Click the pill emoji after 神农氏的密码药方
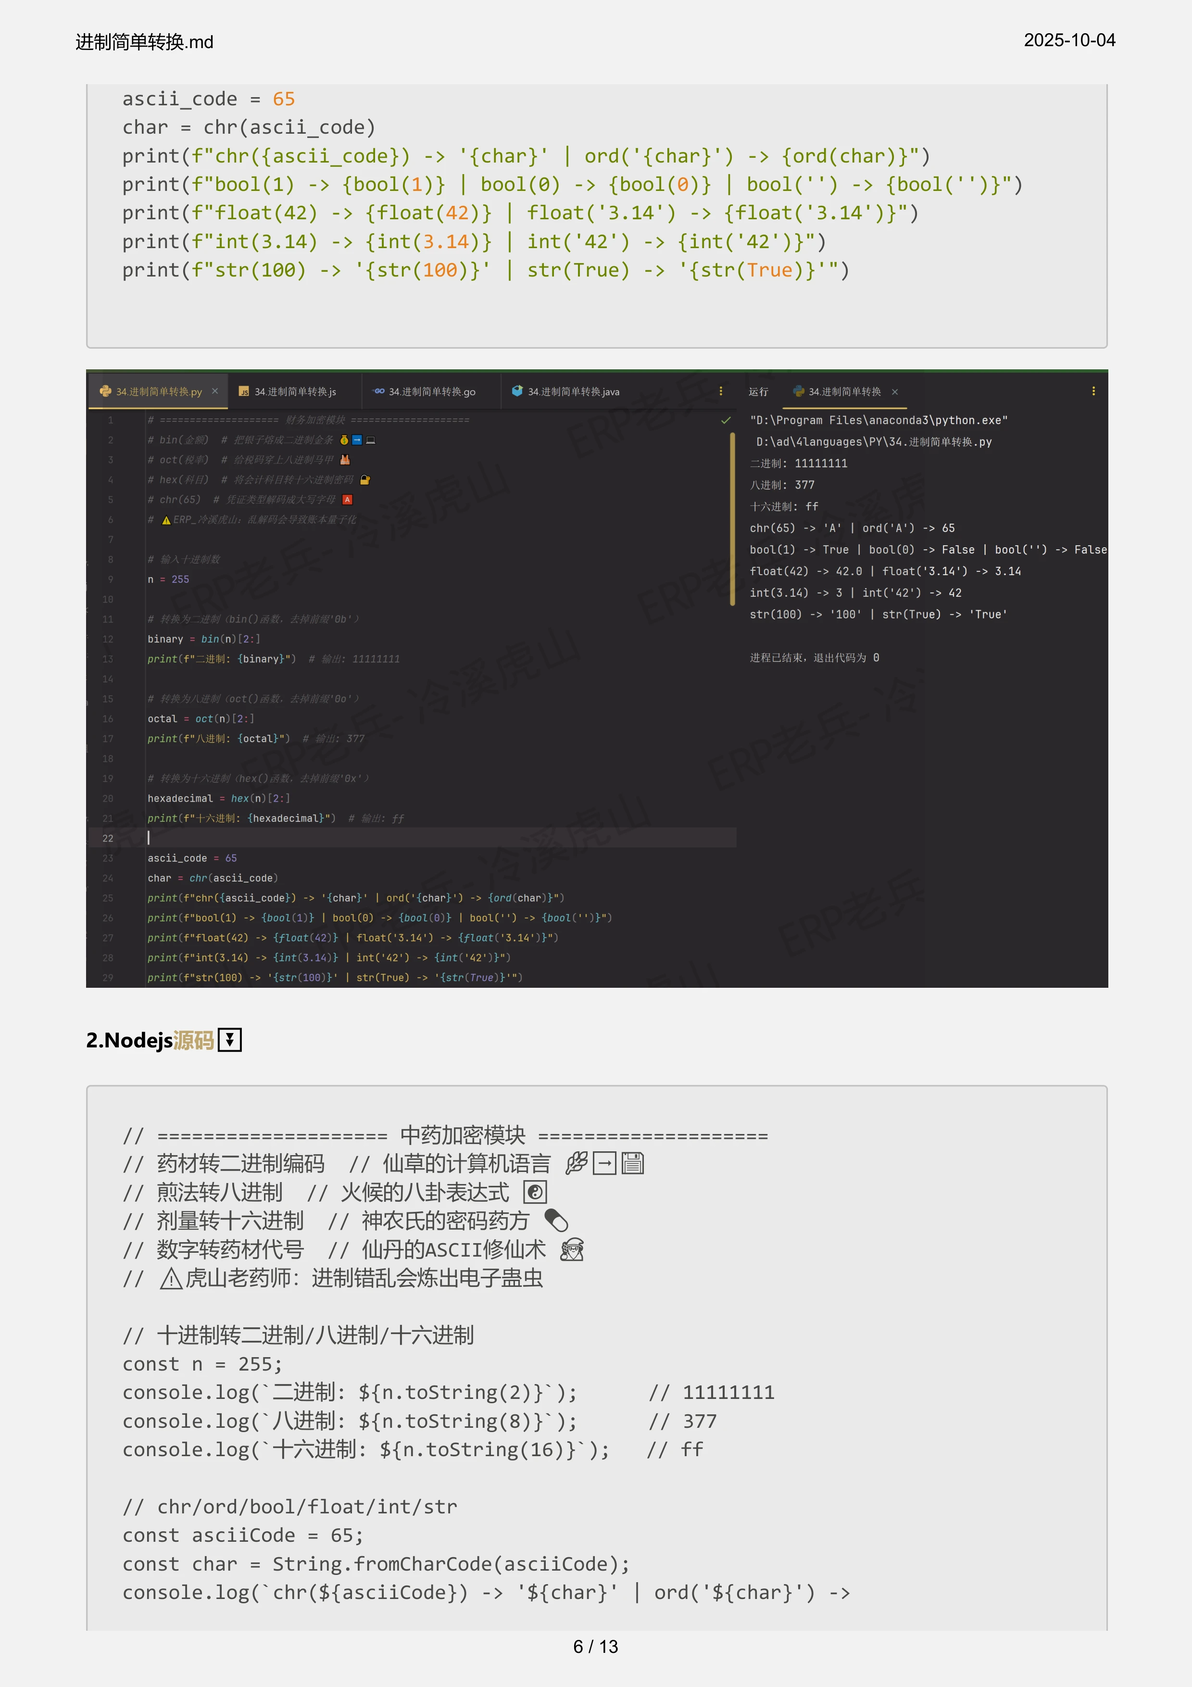Viewport: 1192px width, 1687px height. click(x=556, y=1221)
